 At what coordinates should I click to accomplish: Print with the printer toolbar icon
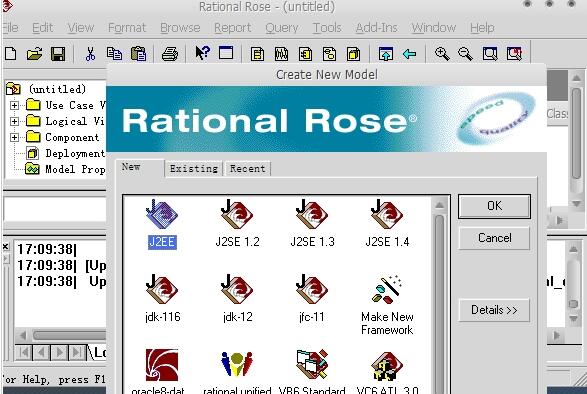click(x=170, y=54)
